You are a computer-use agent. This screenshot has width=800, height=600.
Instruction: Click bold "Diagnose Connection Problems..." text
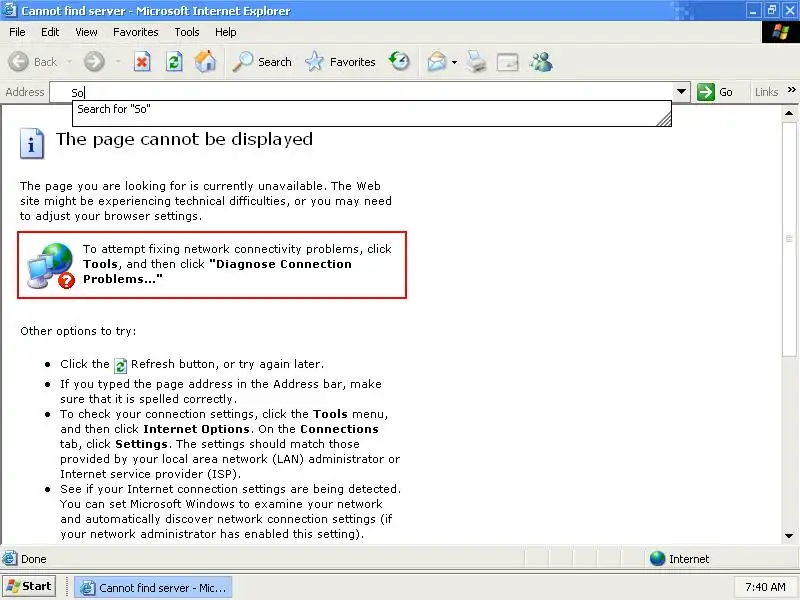[x=217, y=271]
